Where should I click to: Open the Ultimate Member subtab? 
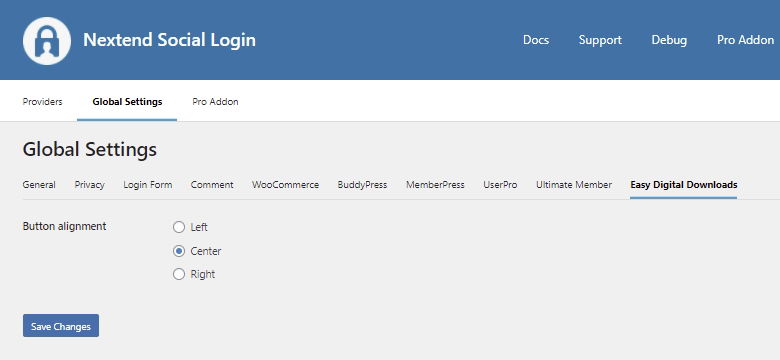[574, 184]
